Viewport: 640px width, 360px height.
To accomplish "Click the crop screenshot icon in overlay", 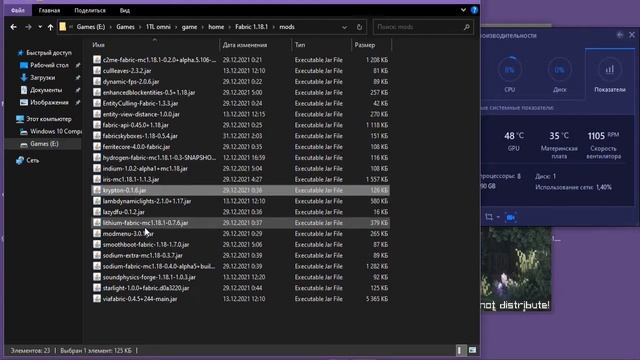I will 489,217.
